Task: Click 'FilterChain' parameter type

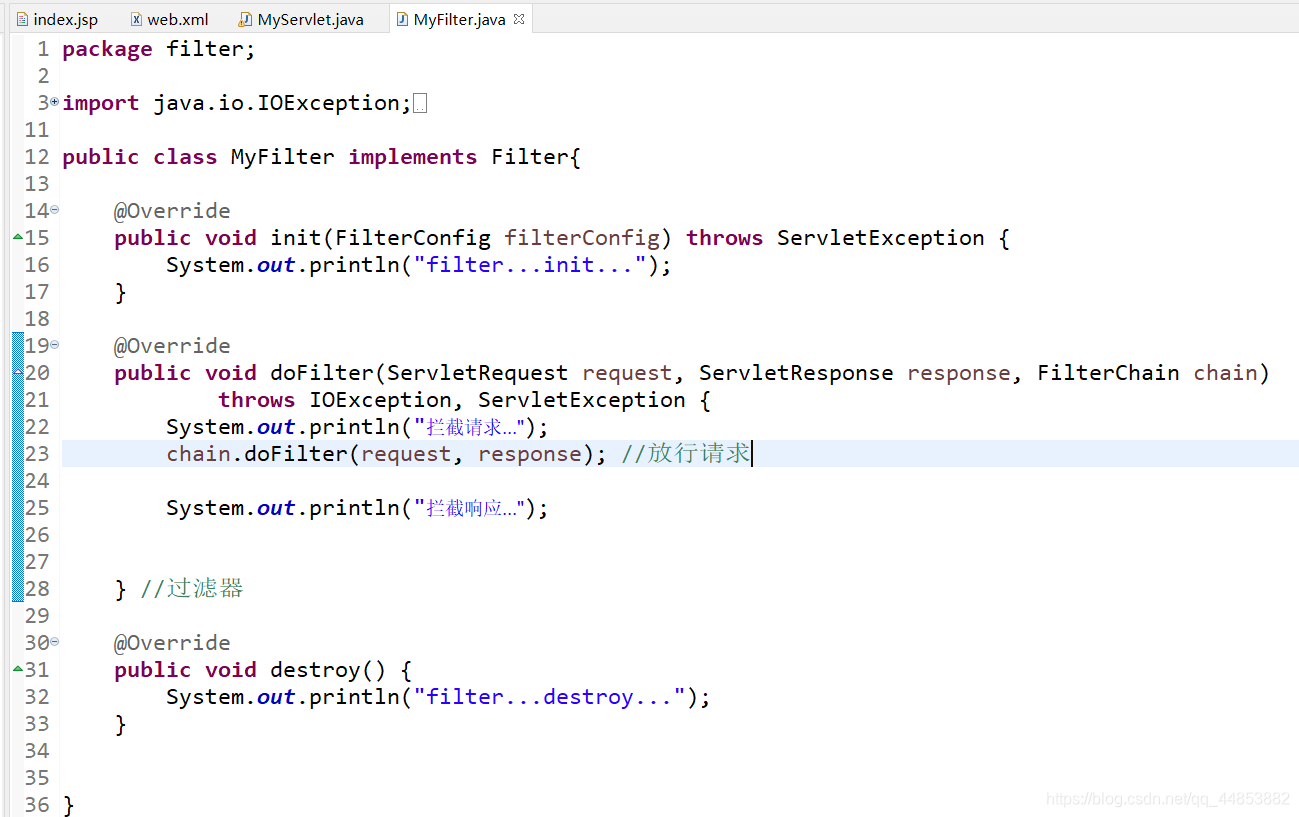Action: (x=1108, y=373)
